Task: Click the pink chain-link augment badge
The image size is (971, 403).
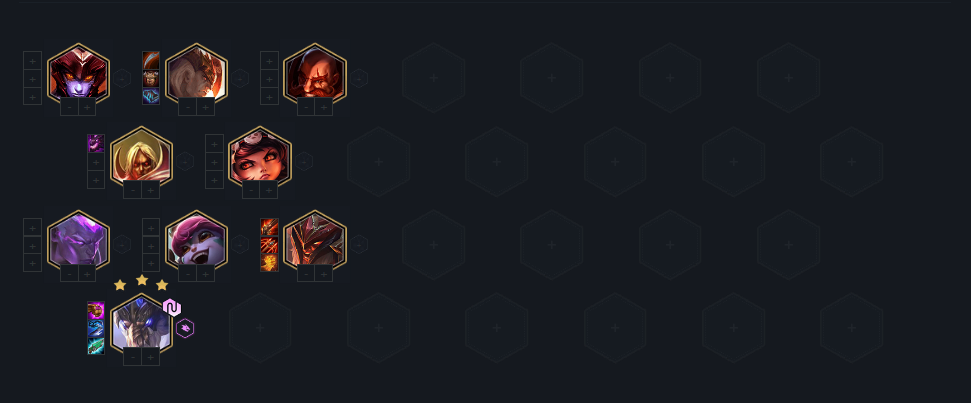Action: click(172, 307)
